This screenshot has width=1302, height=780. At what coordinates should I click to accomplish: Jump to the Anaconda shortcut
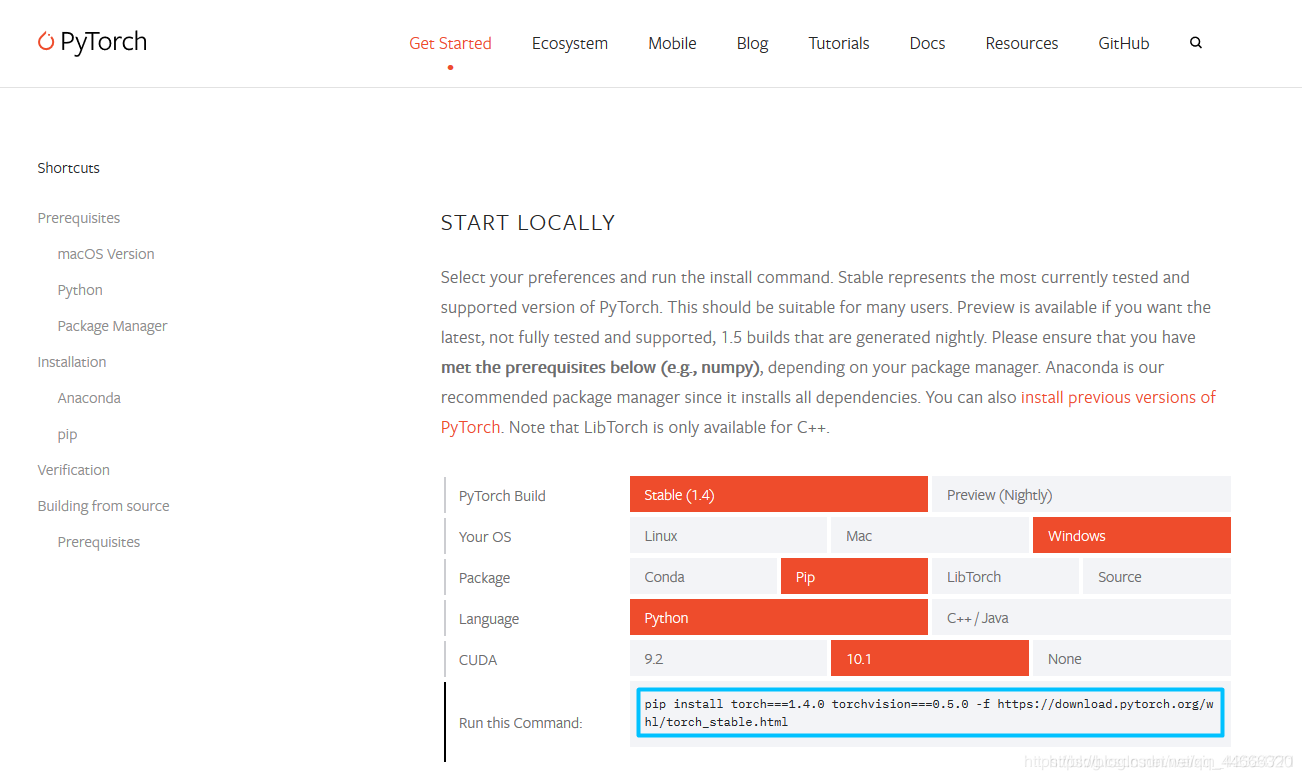(x=89, y=398)
